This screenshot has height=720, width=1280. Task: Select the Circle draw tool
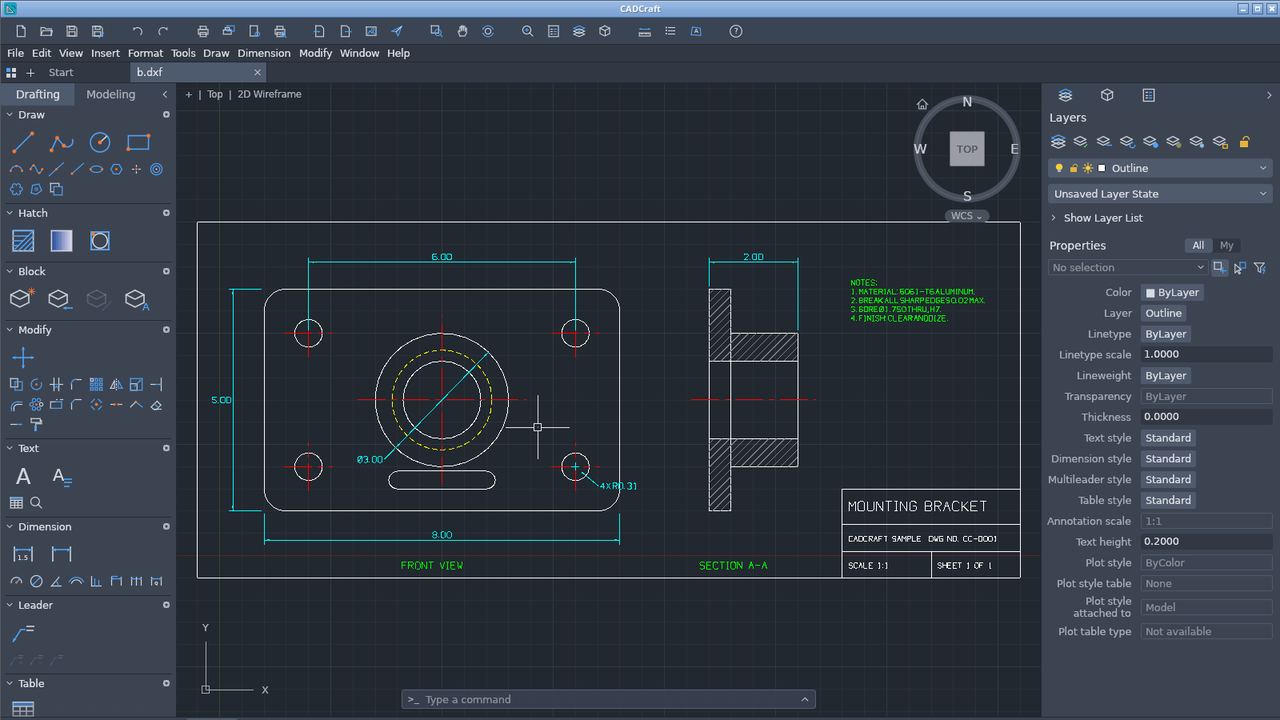[x=100, y=143]
